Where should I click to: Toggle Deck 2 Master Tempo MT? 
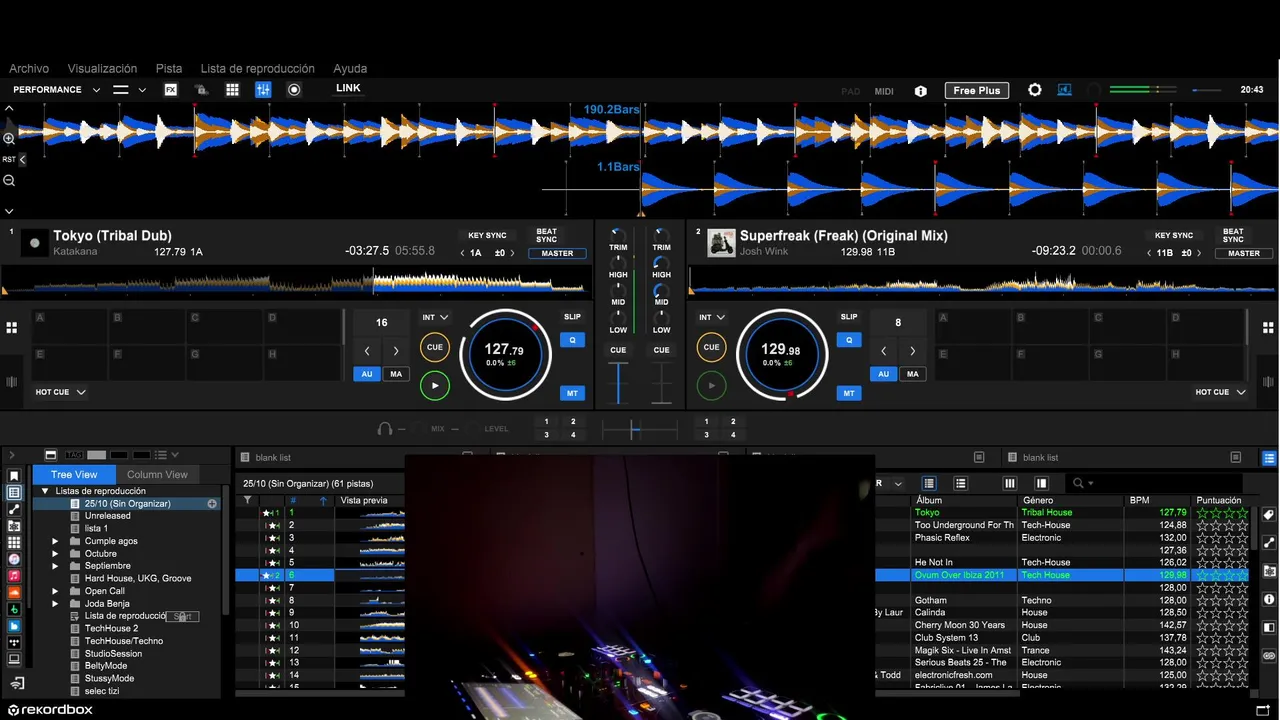tap(849, 393)
